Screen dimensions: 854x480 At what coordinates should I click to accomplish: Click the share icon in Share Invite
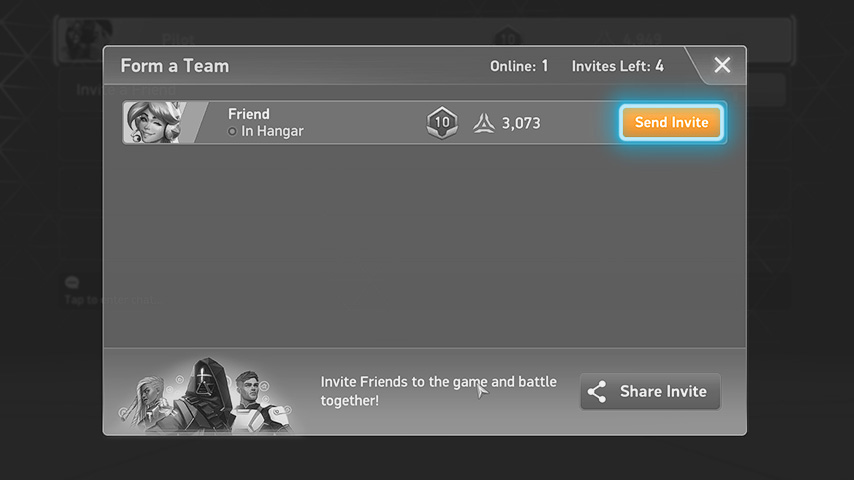click(597, 392)
